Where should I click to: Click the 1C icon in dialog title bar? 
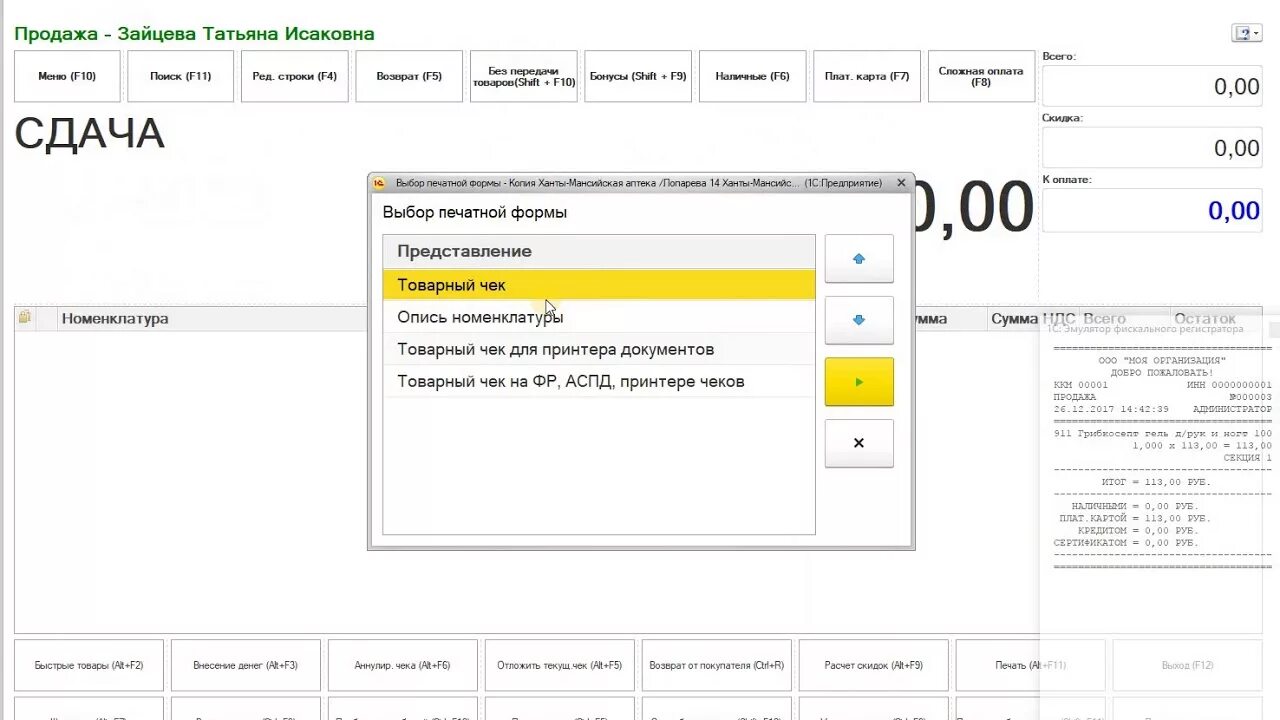pyautogui.click(x=380, y=183)
